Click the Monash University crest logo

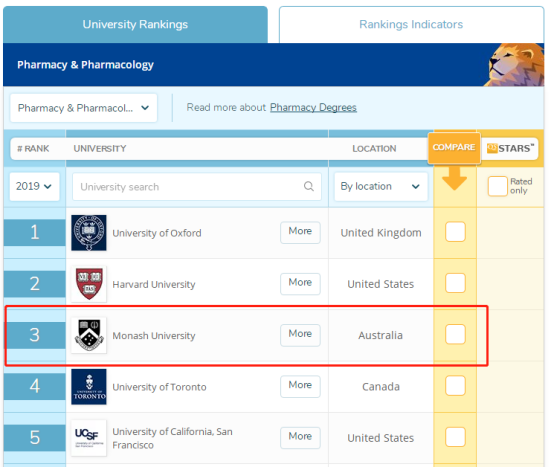click(x=89, y=335)
